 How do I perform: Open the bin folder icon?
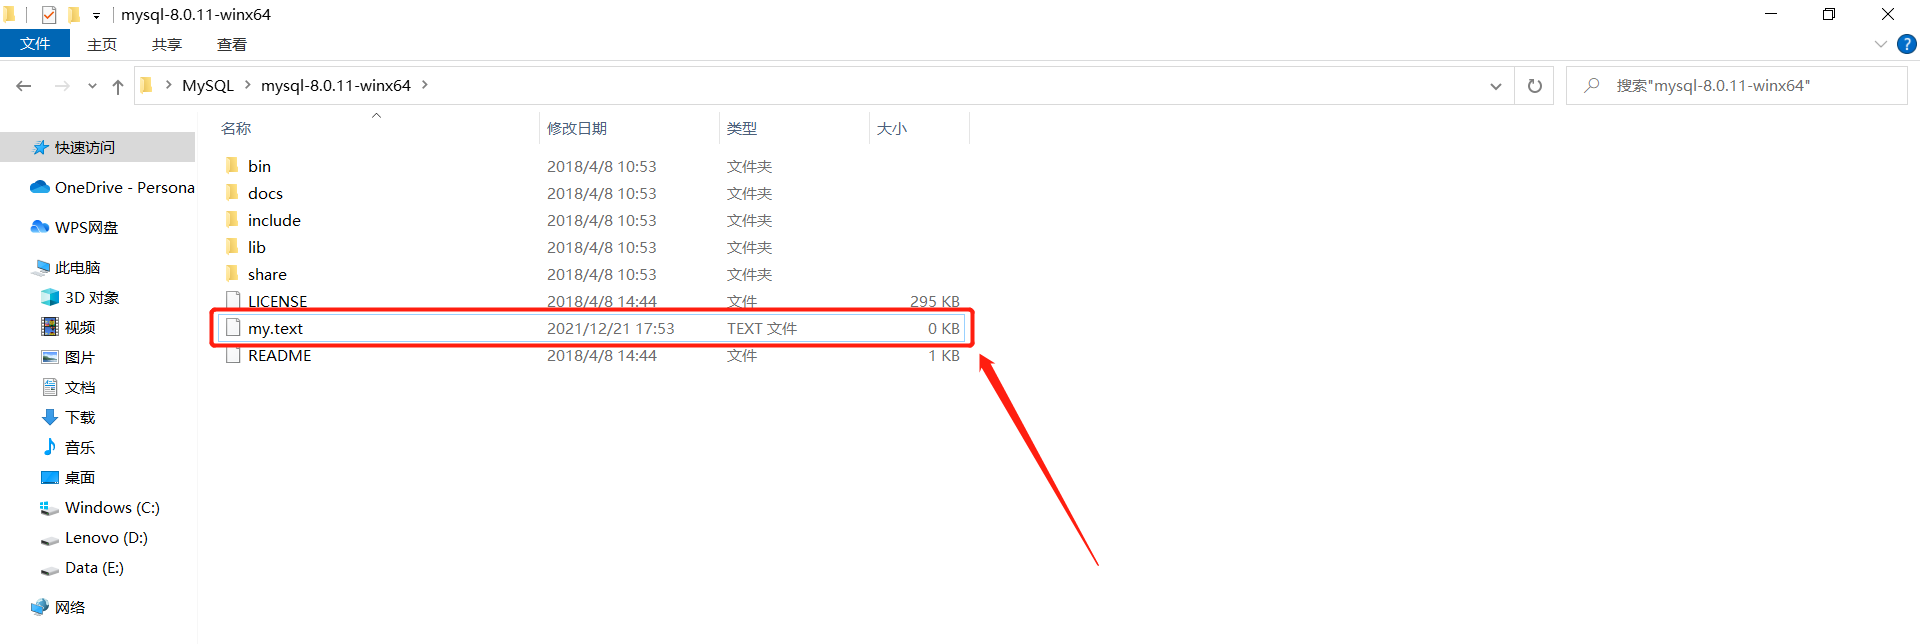[x=232, y=165]
